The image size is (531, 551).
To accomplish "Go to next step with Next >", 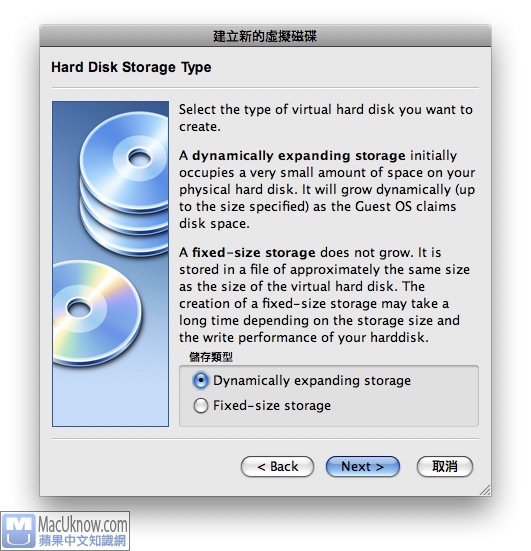I will click(x=363, y=467).
